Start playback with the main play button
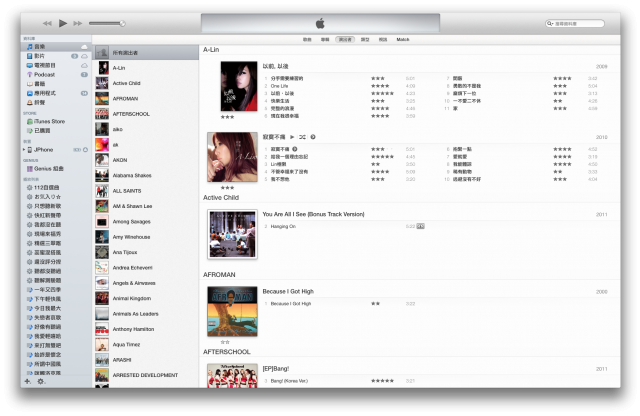 pos(62,23)
